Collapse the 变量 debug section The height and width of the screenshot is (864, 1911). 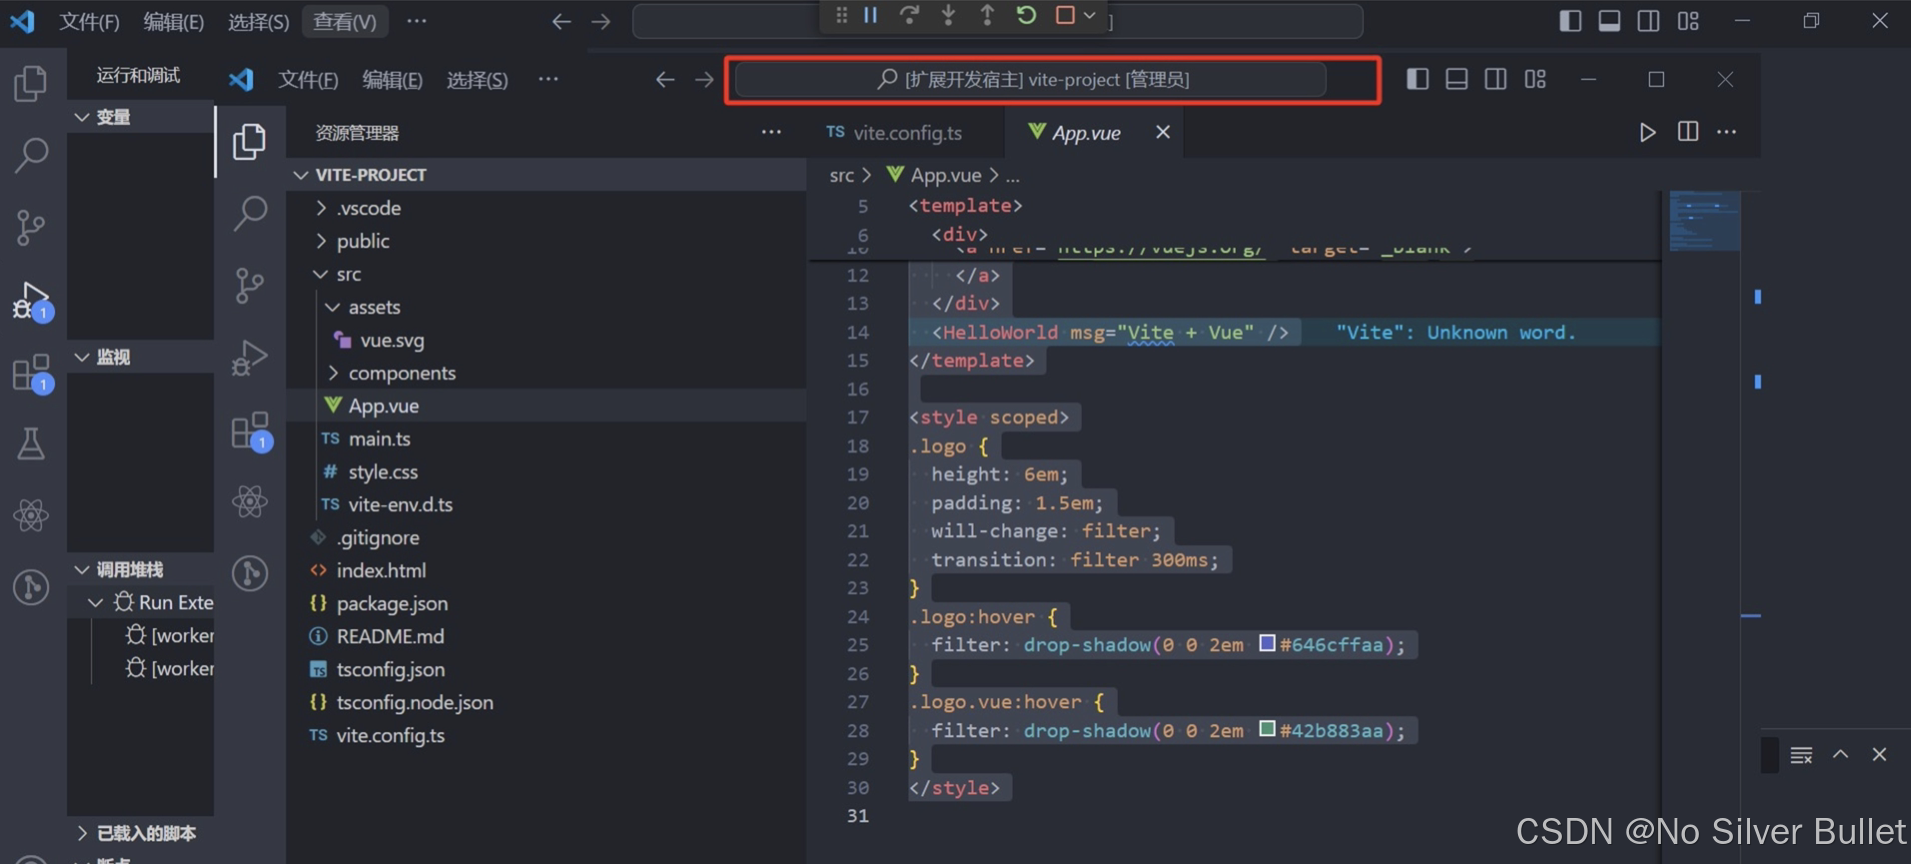coord(82,117)
